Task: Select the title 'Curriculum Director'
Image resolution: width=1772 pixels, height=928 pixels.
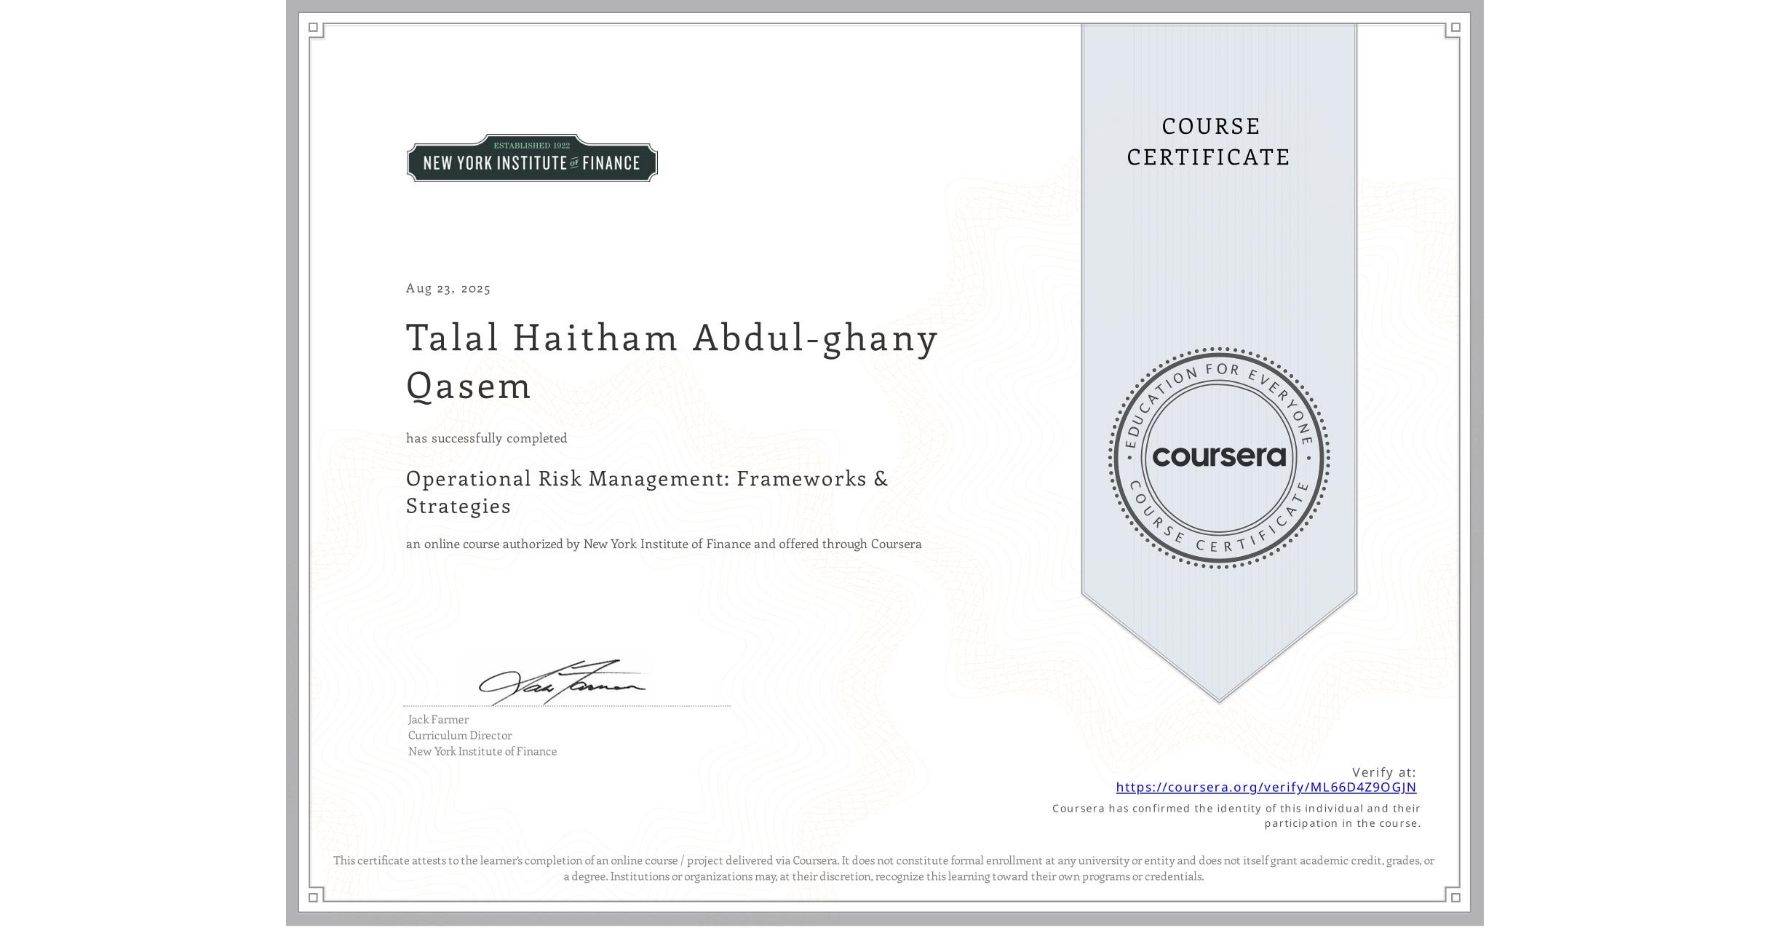Action: [460, 735]
